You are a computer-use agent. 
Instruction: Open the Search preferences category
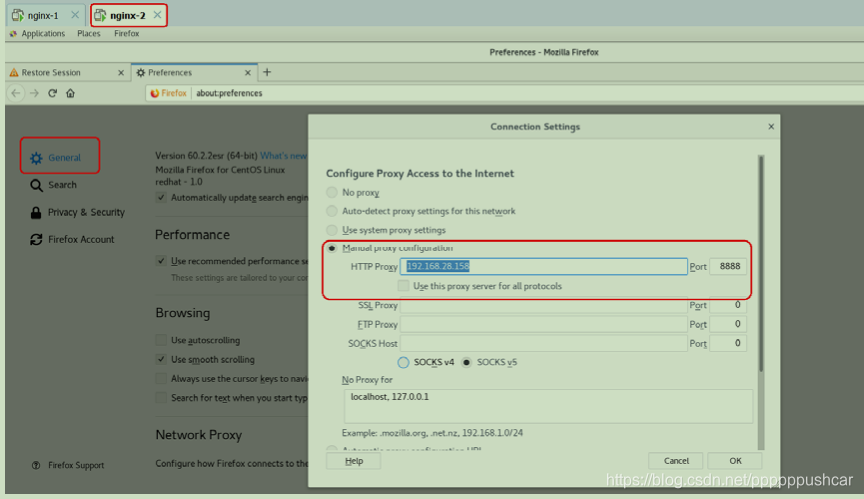tap(53, 185)
